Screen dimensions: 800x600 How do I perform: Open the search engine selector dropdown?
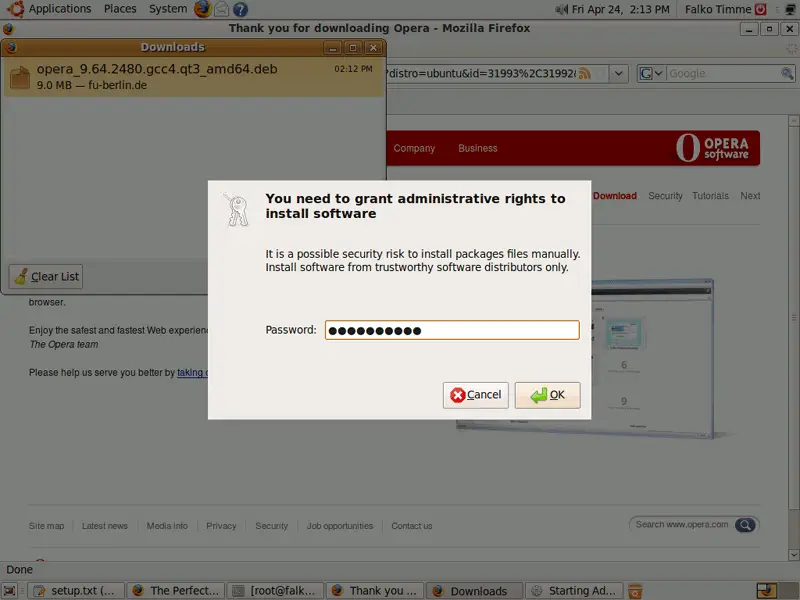tap(651, 73)
